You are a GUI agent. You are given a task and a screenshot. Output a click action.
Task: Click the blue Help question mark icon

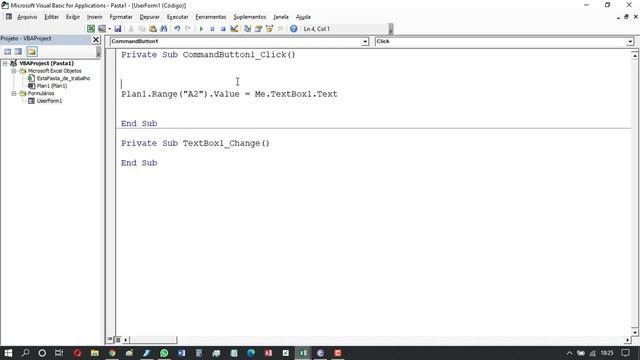pyautogui.click(x=293, y=29)
